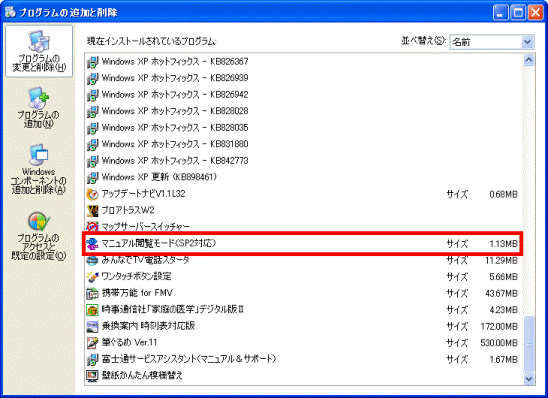Click the 1.13MB size value
The height and width of the screenshot is (398, 548).
(503, 244)
